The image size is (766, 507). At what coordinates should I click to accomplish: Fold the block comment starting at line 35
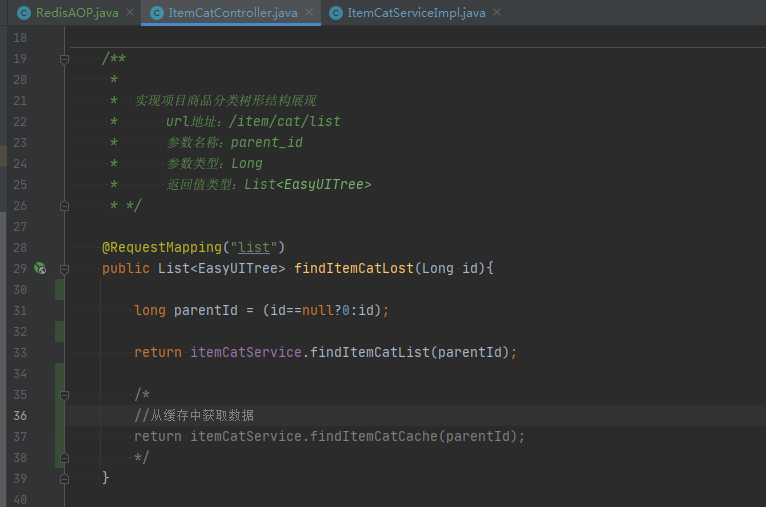[64, 395]
